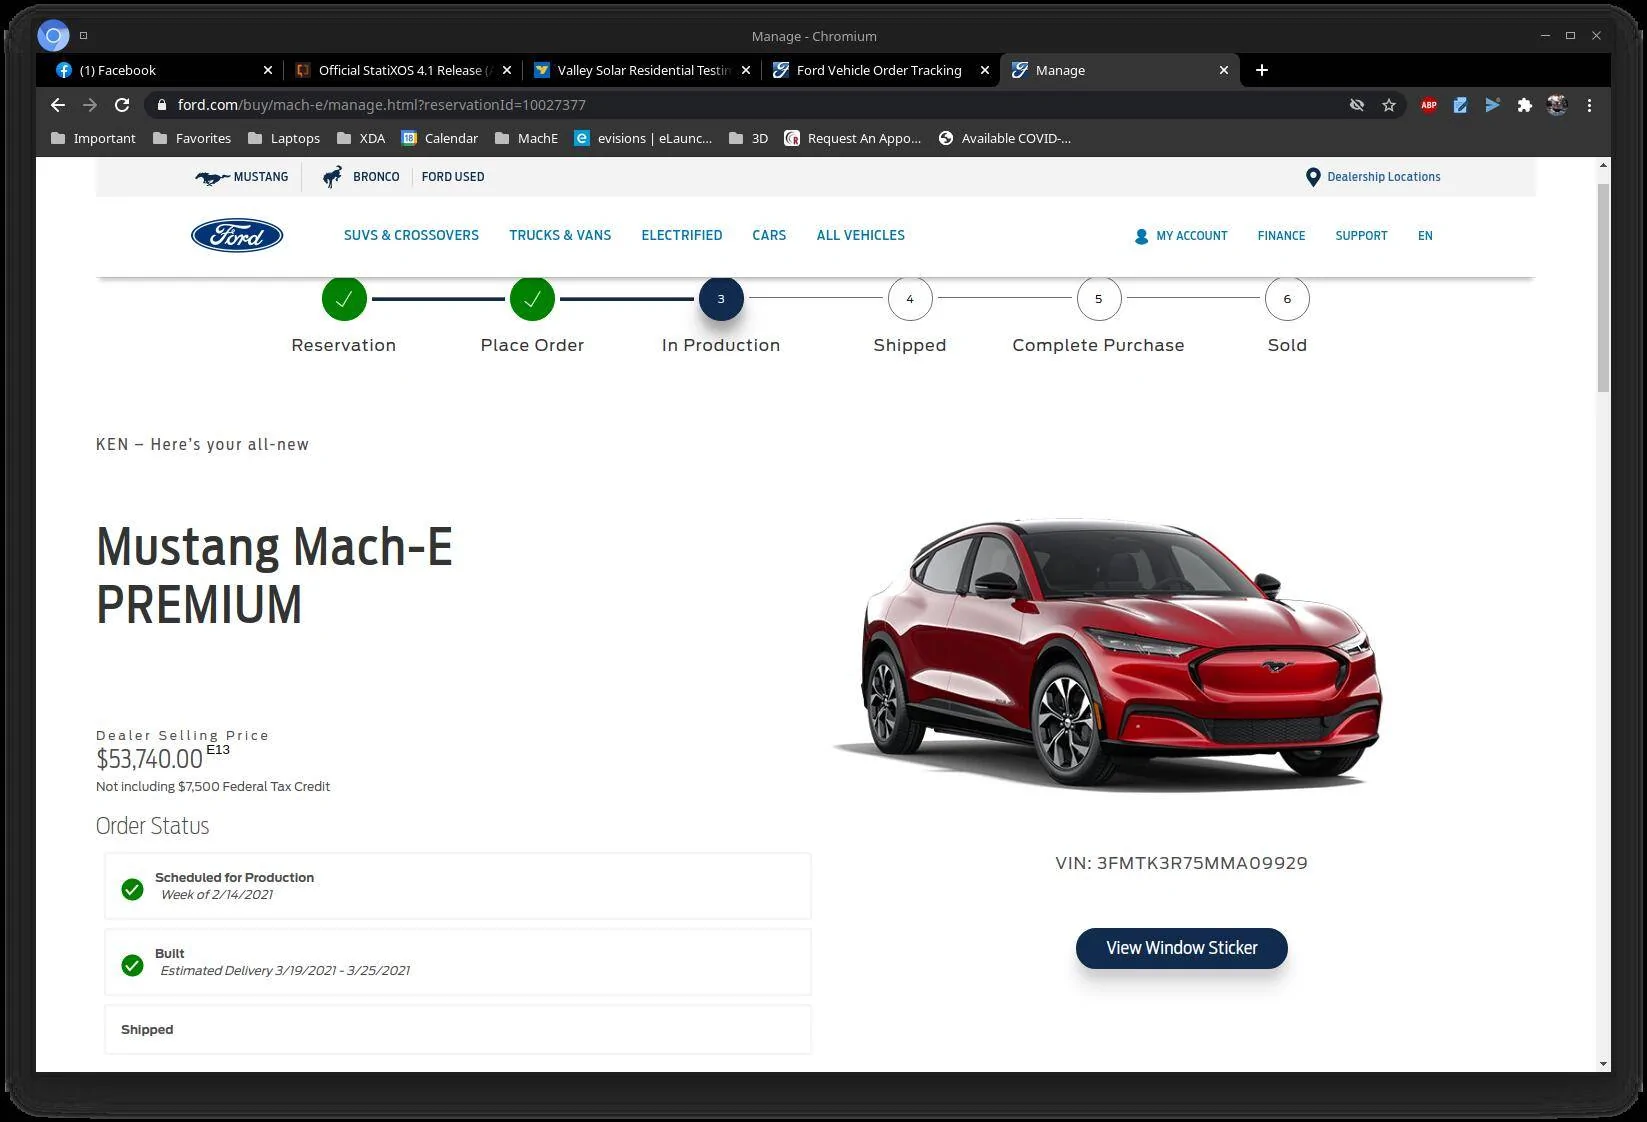Click the desktop app menu circle icon
This screenshot has height=1122, width=1647.
(x=54, y=36)
